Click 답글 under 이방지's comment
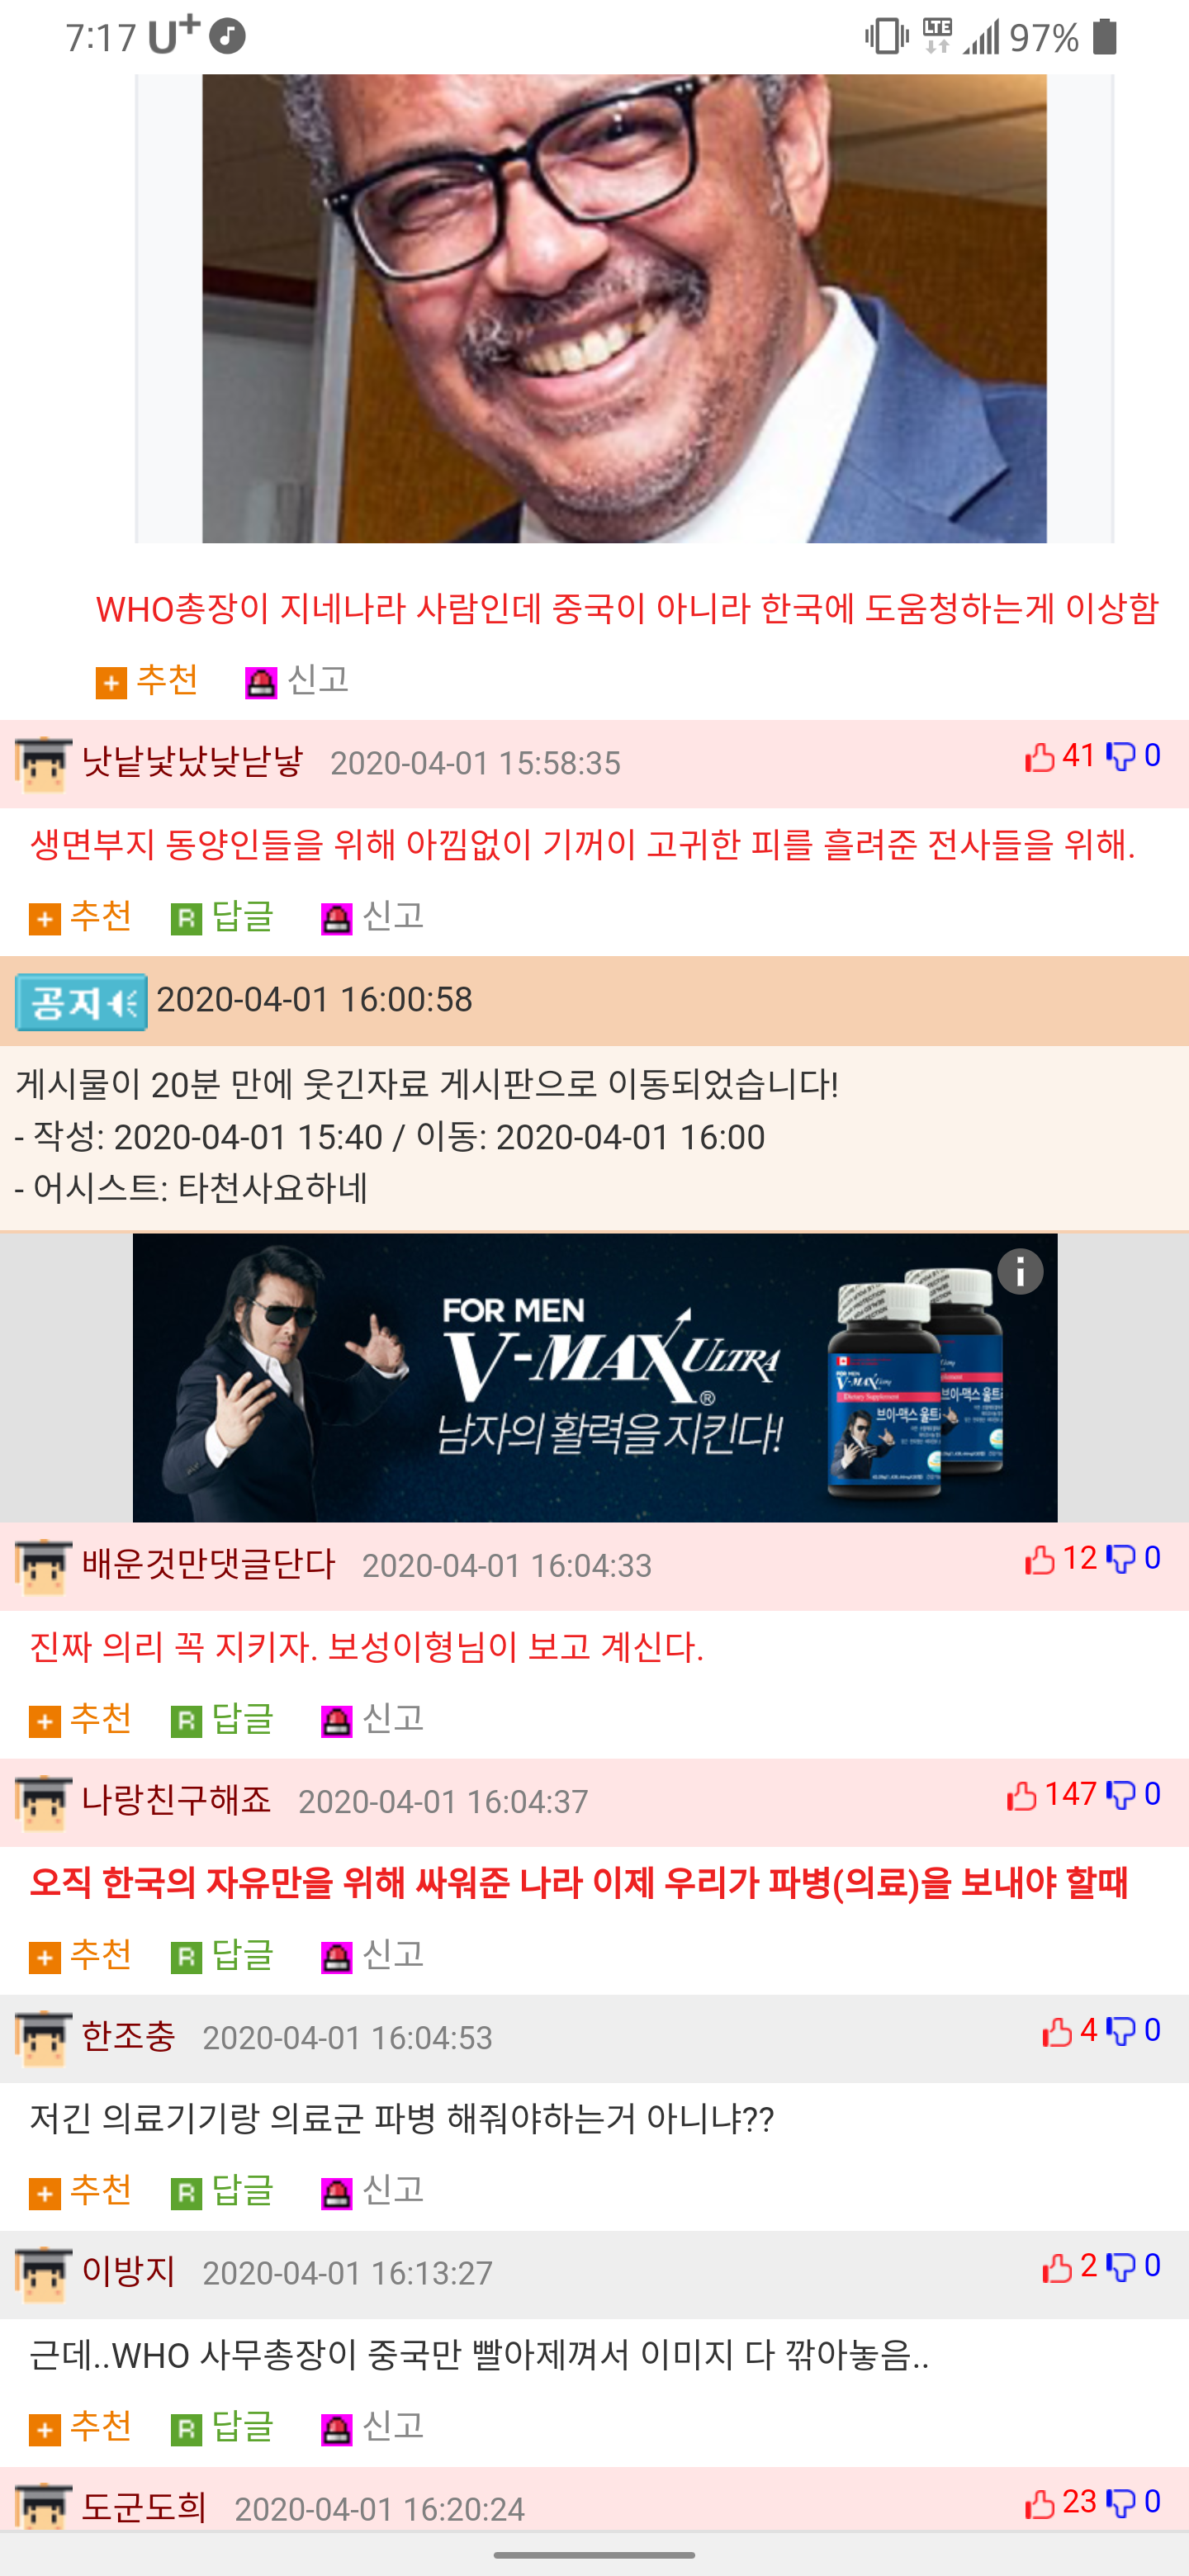 pyautogui.click(x=223, y=2428)
